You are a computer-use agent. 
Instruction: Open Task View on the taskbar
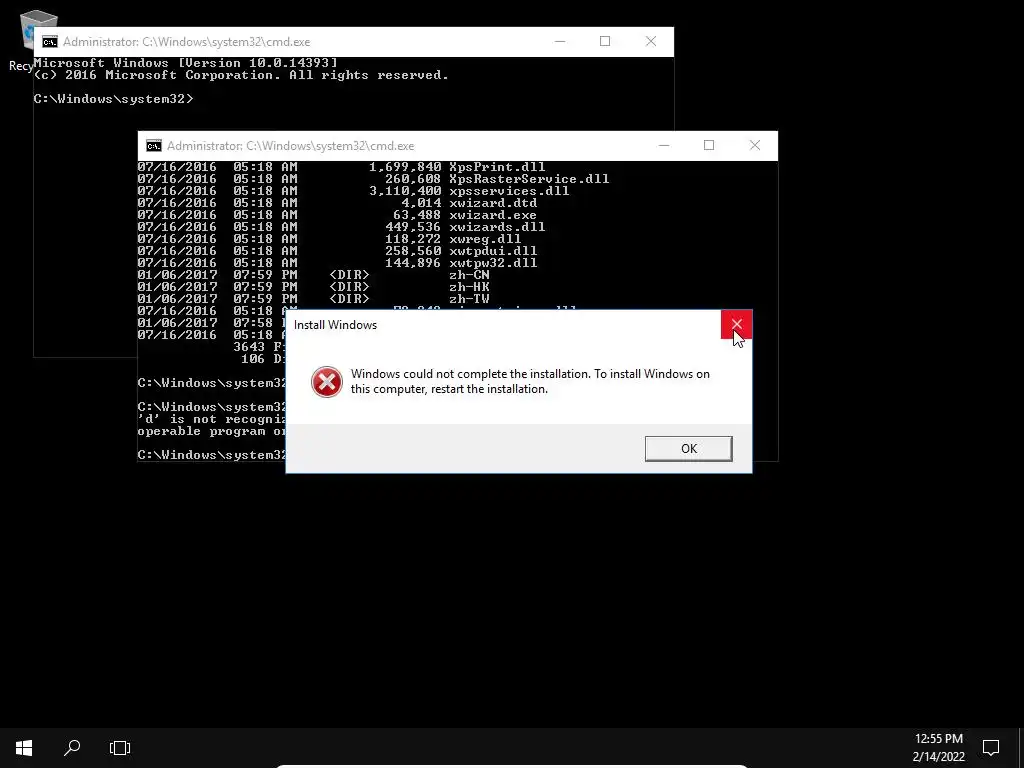point(120,748)
